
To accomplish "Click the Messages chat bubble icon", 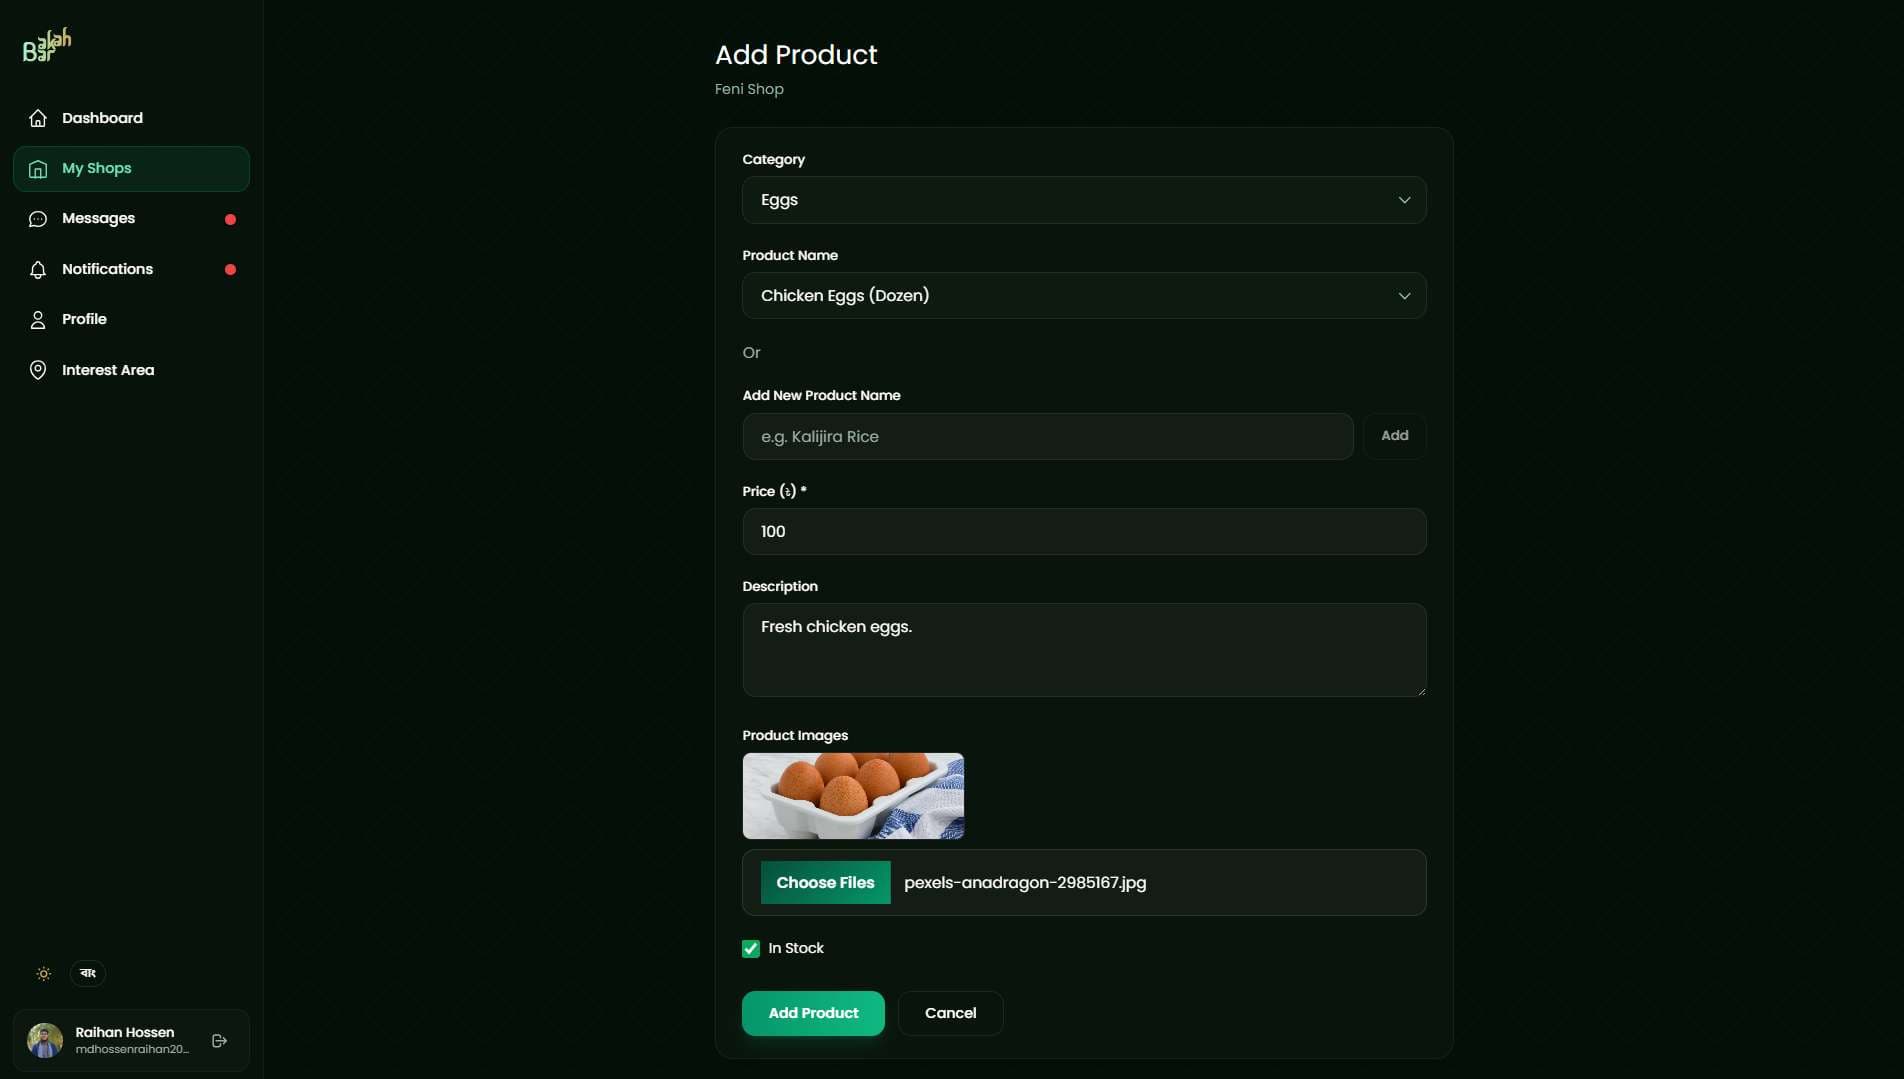I will (x=38, y=219).
